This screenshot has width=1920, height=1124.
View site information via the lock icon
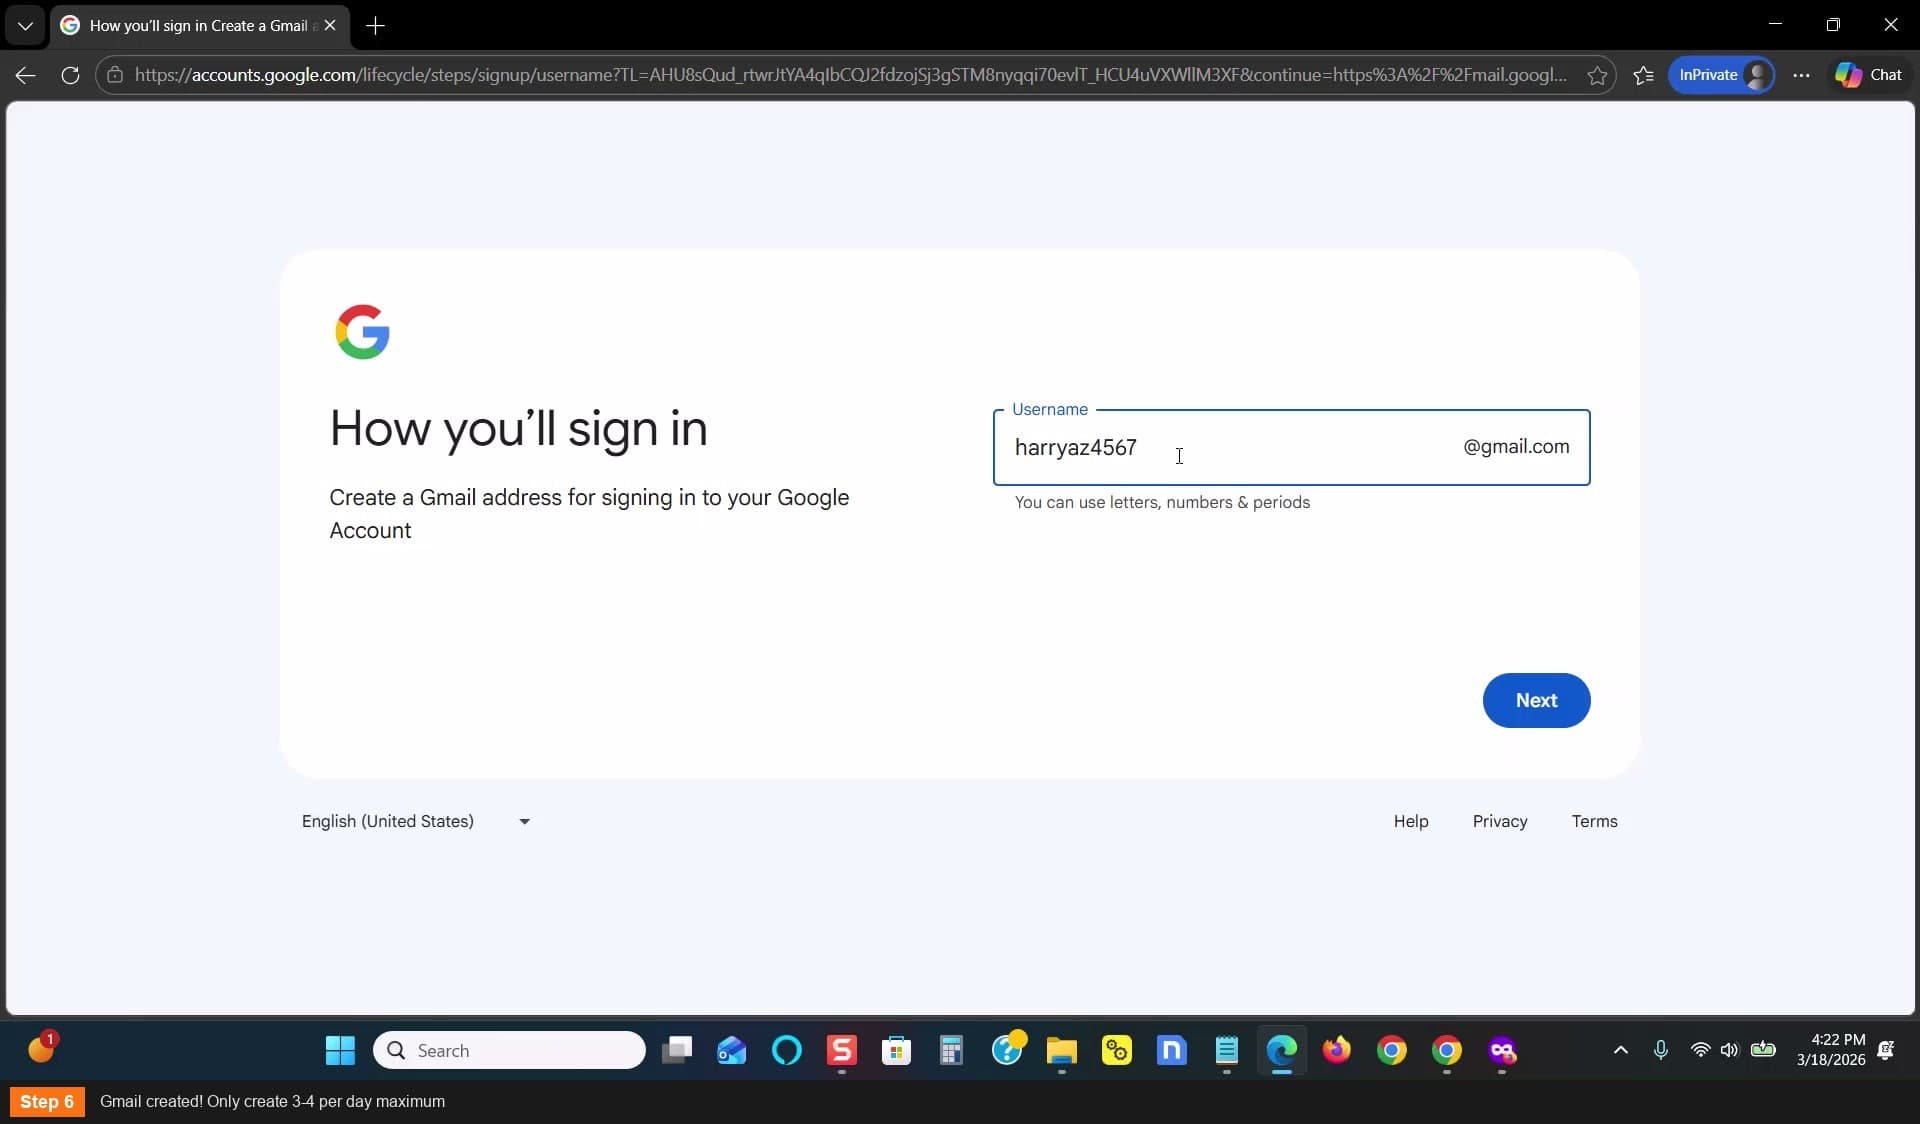click(115, 75)
